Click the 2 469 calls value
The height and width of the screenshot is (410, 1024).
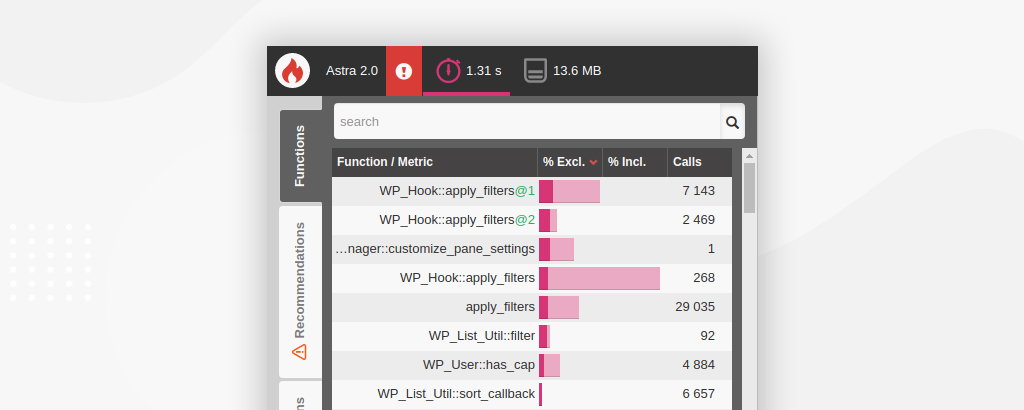tap(698, 220)
